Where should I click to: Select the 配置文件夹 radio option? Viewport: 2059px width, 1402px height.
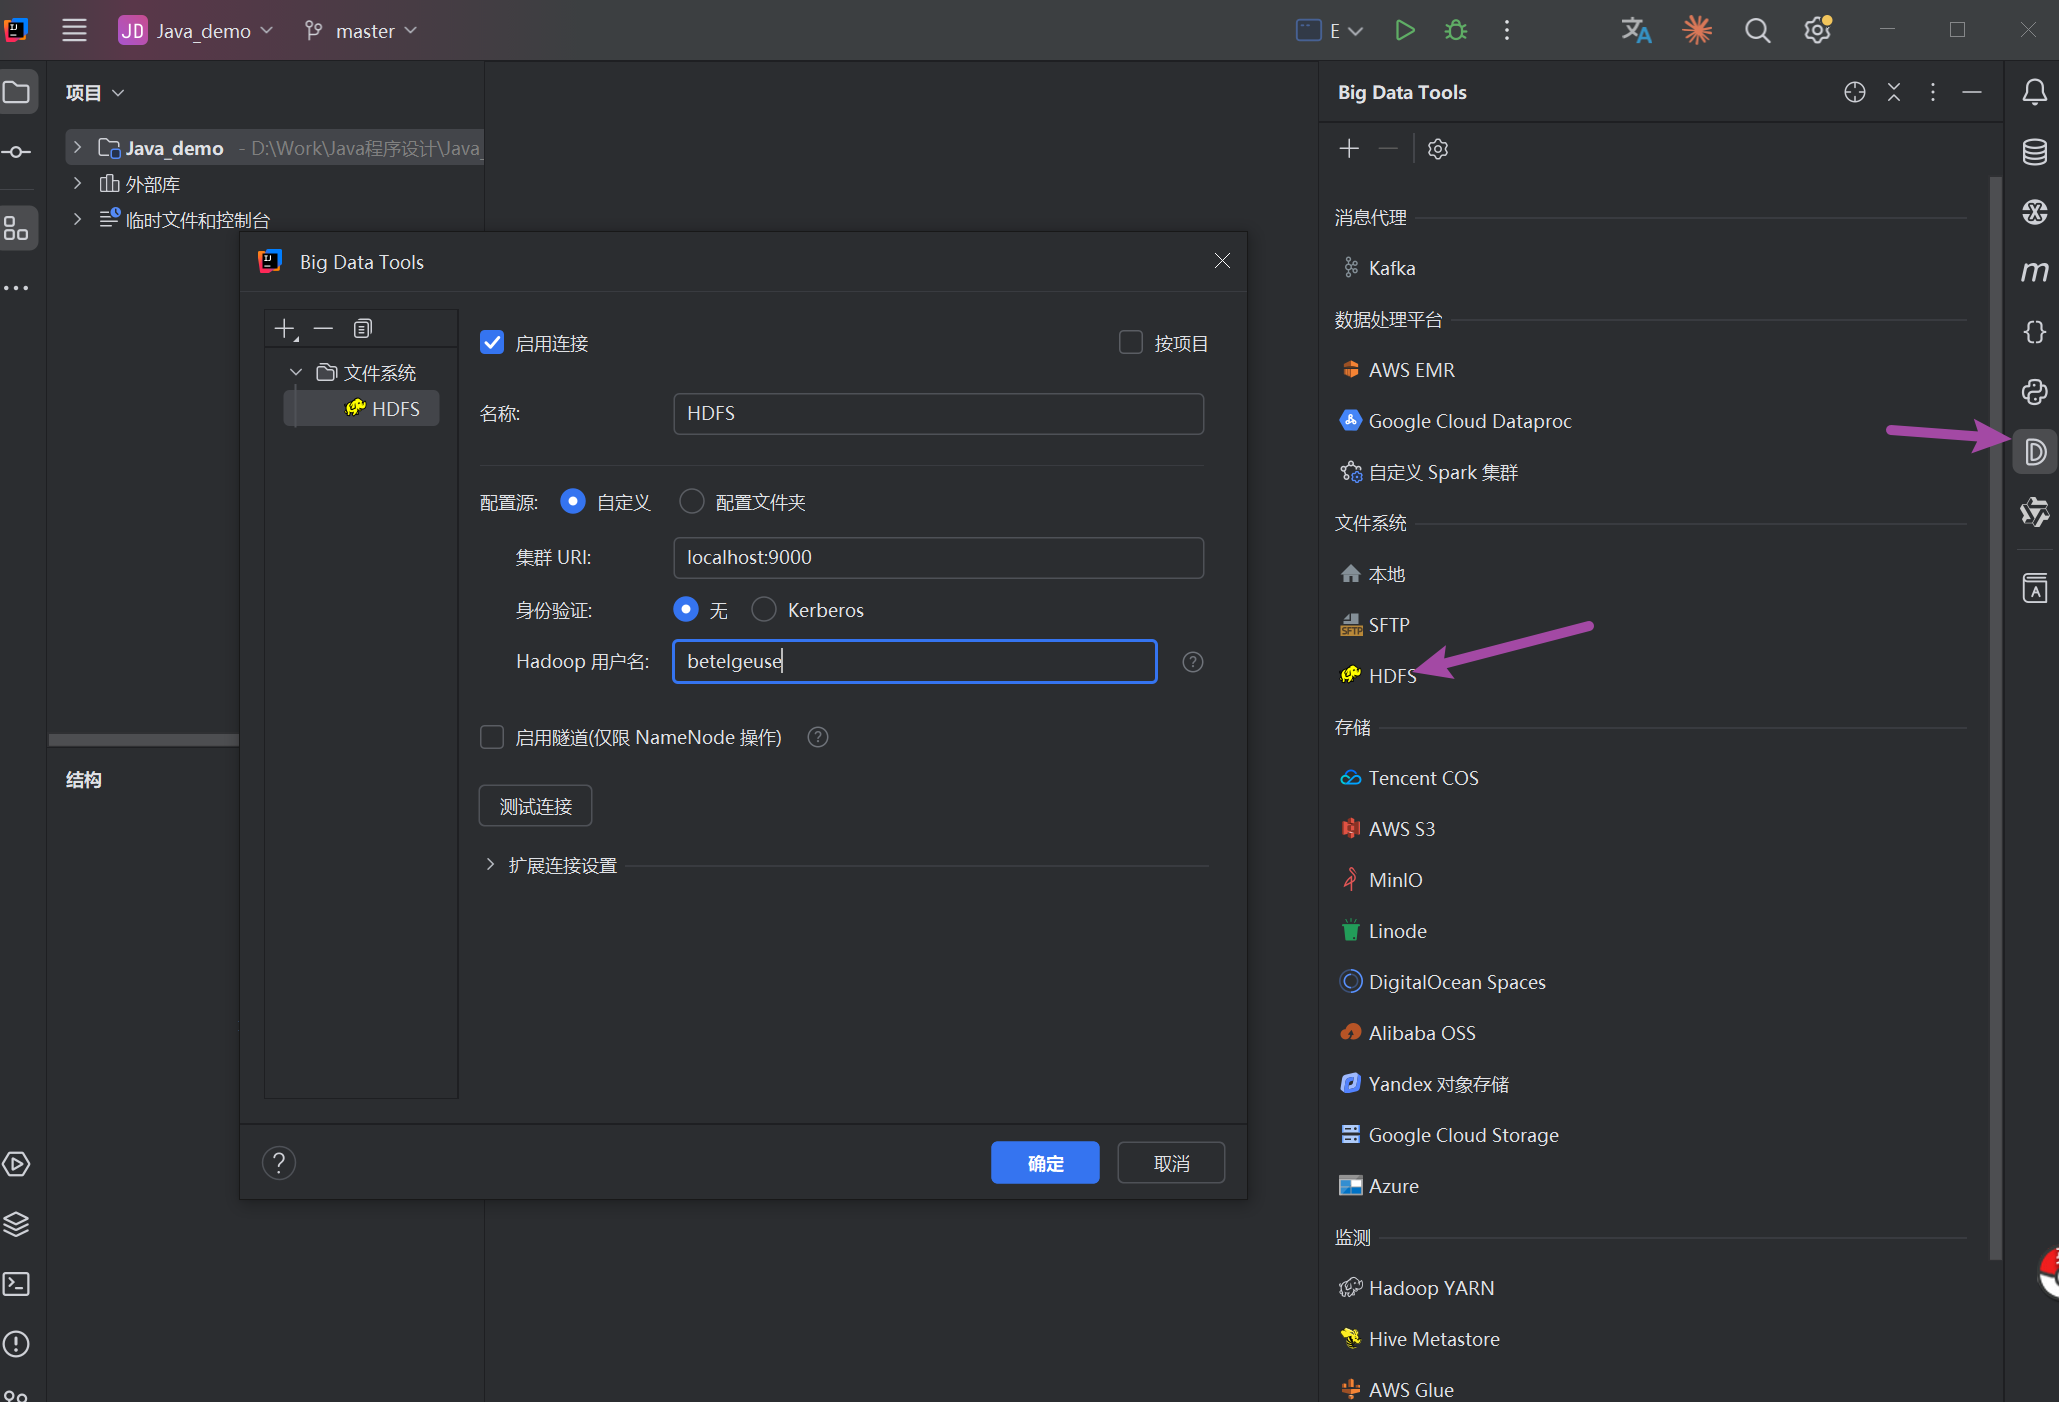[x=692, y=501]
